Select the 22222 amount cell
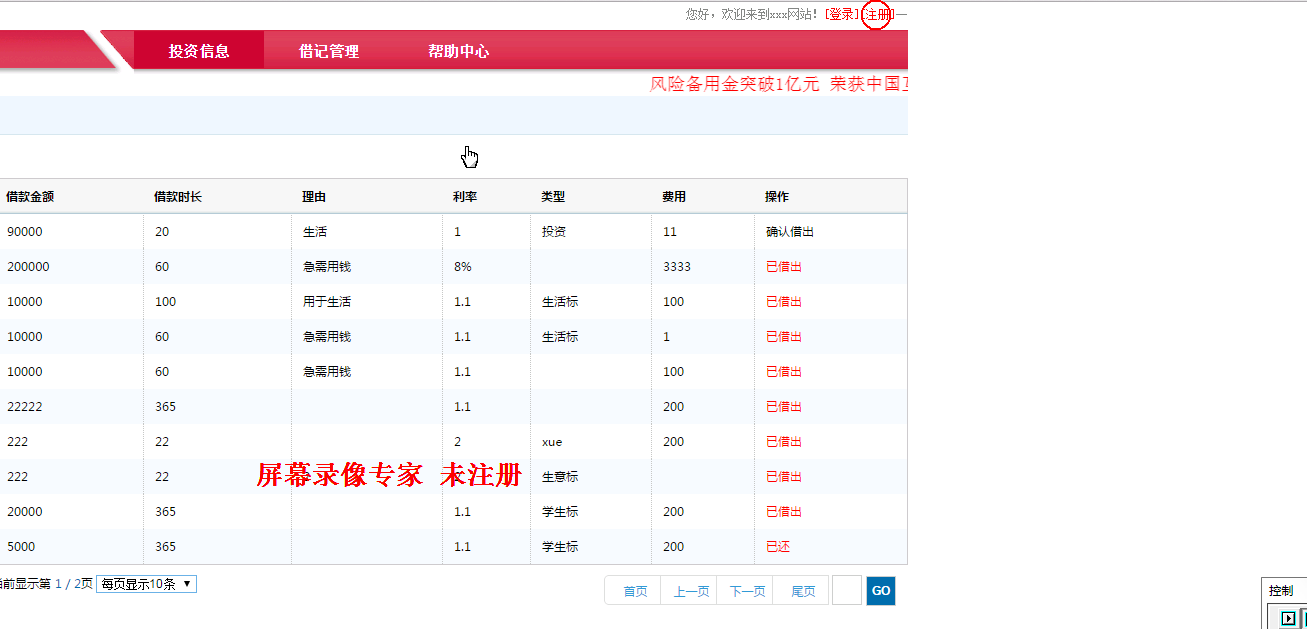The image size is (1307, 629). 25,407
